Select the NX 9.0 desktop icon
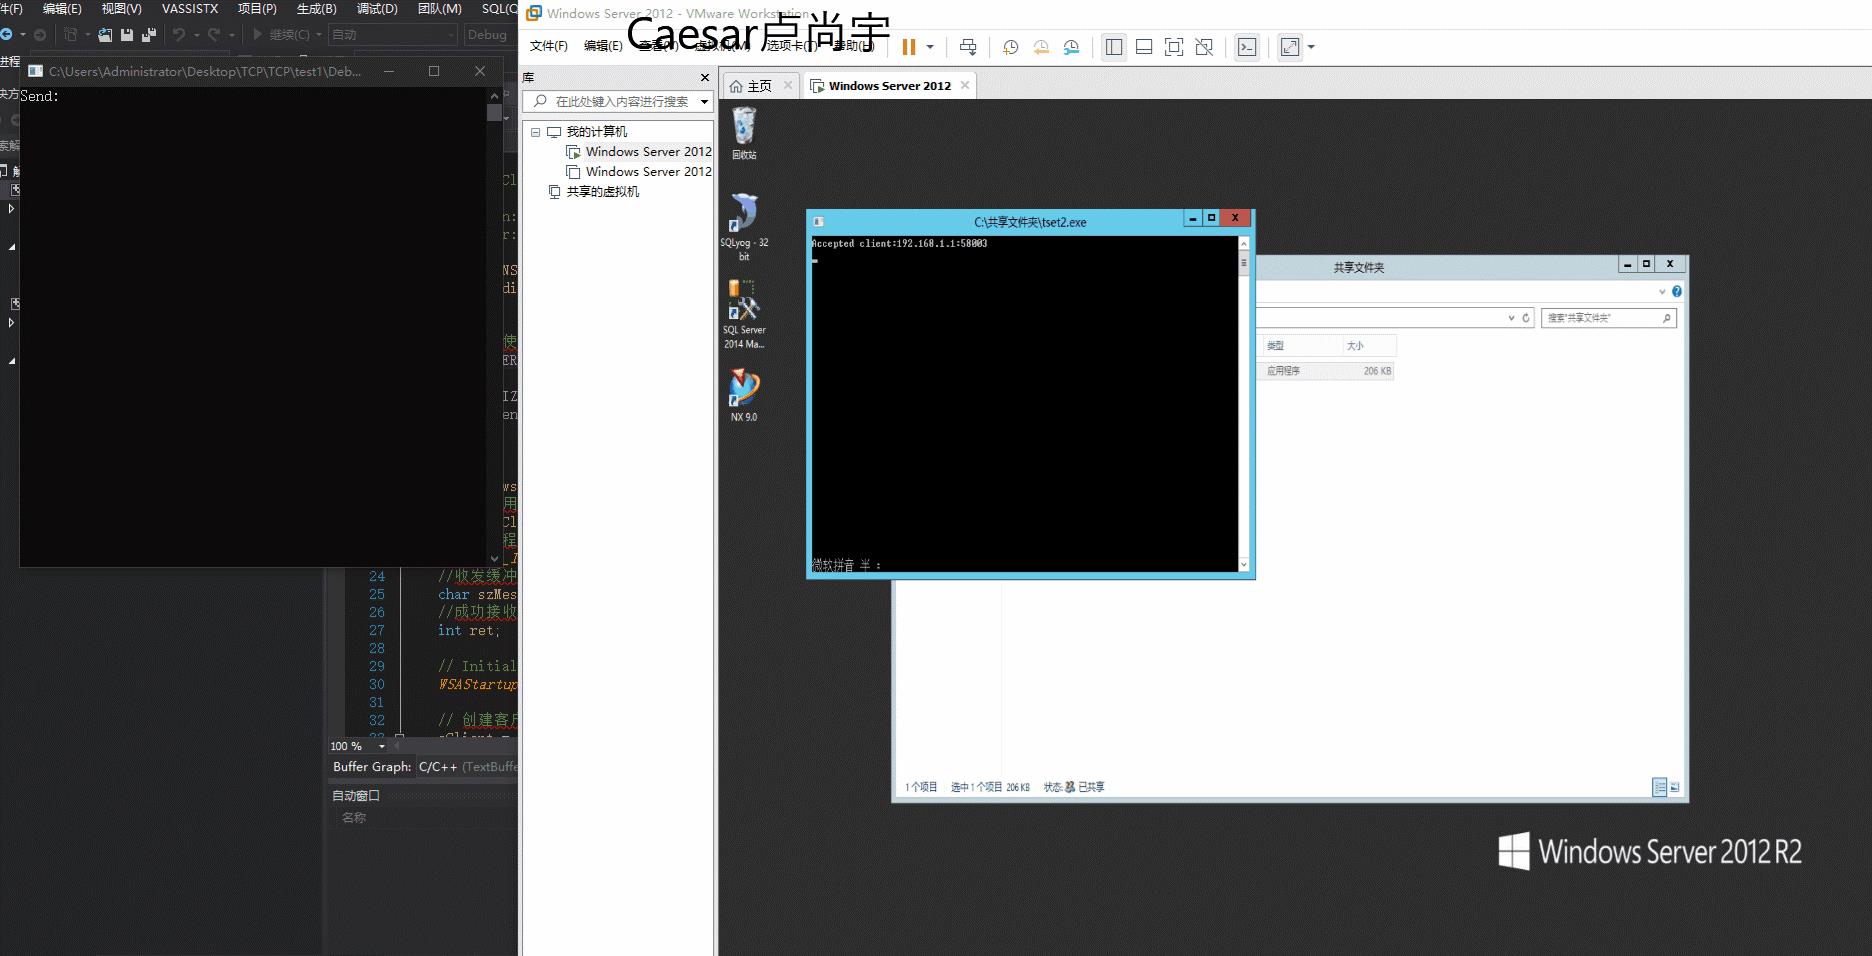This screenshot has height=956, width=1872. (x=744, y=395)
